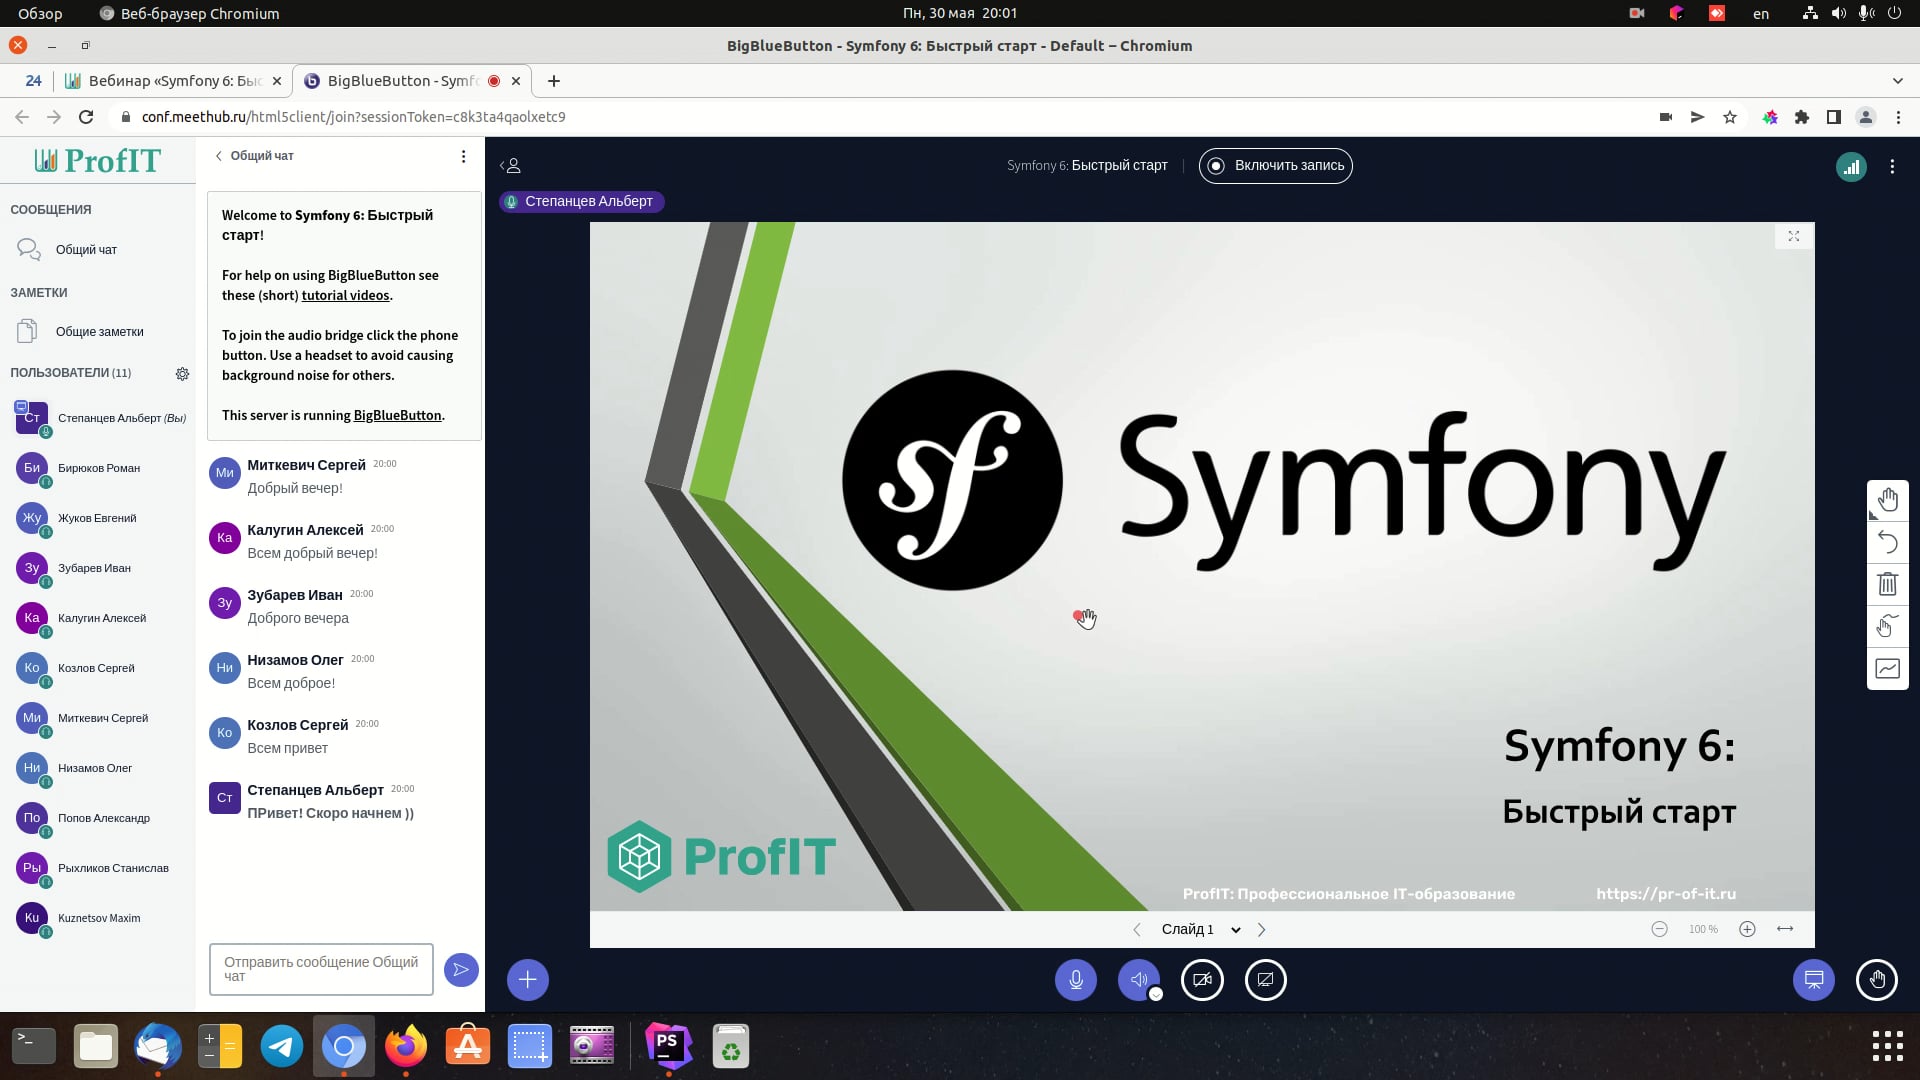Click the chat message input field

pyautogui.click(x=321, y=969)
